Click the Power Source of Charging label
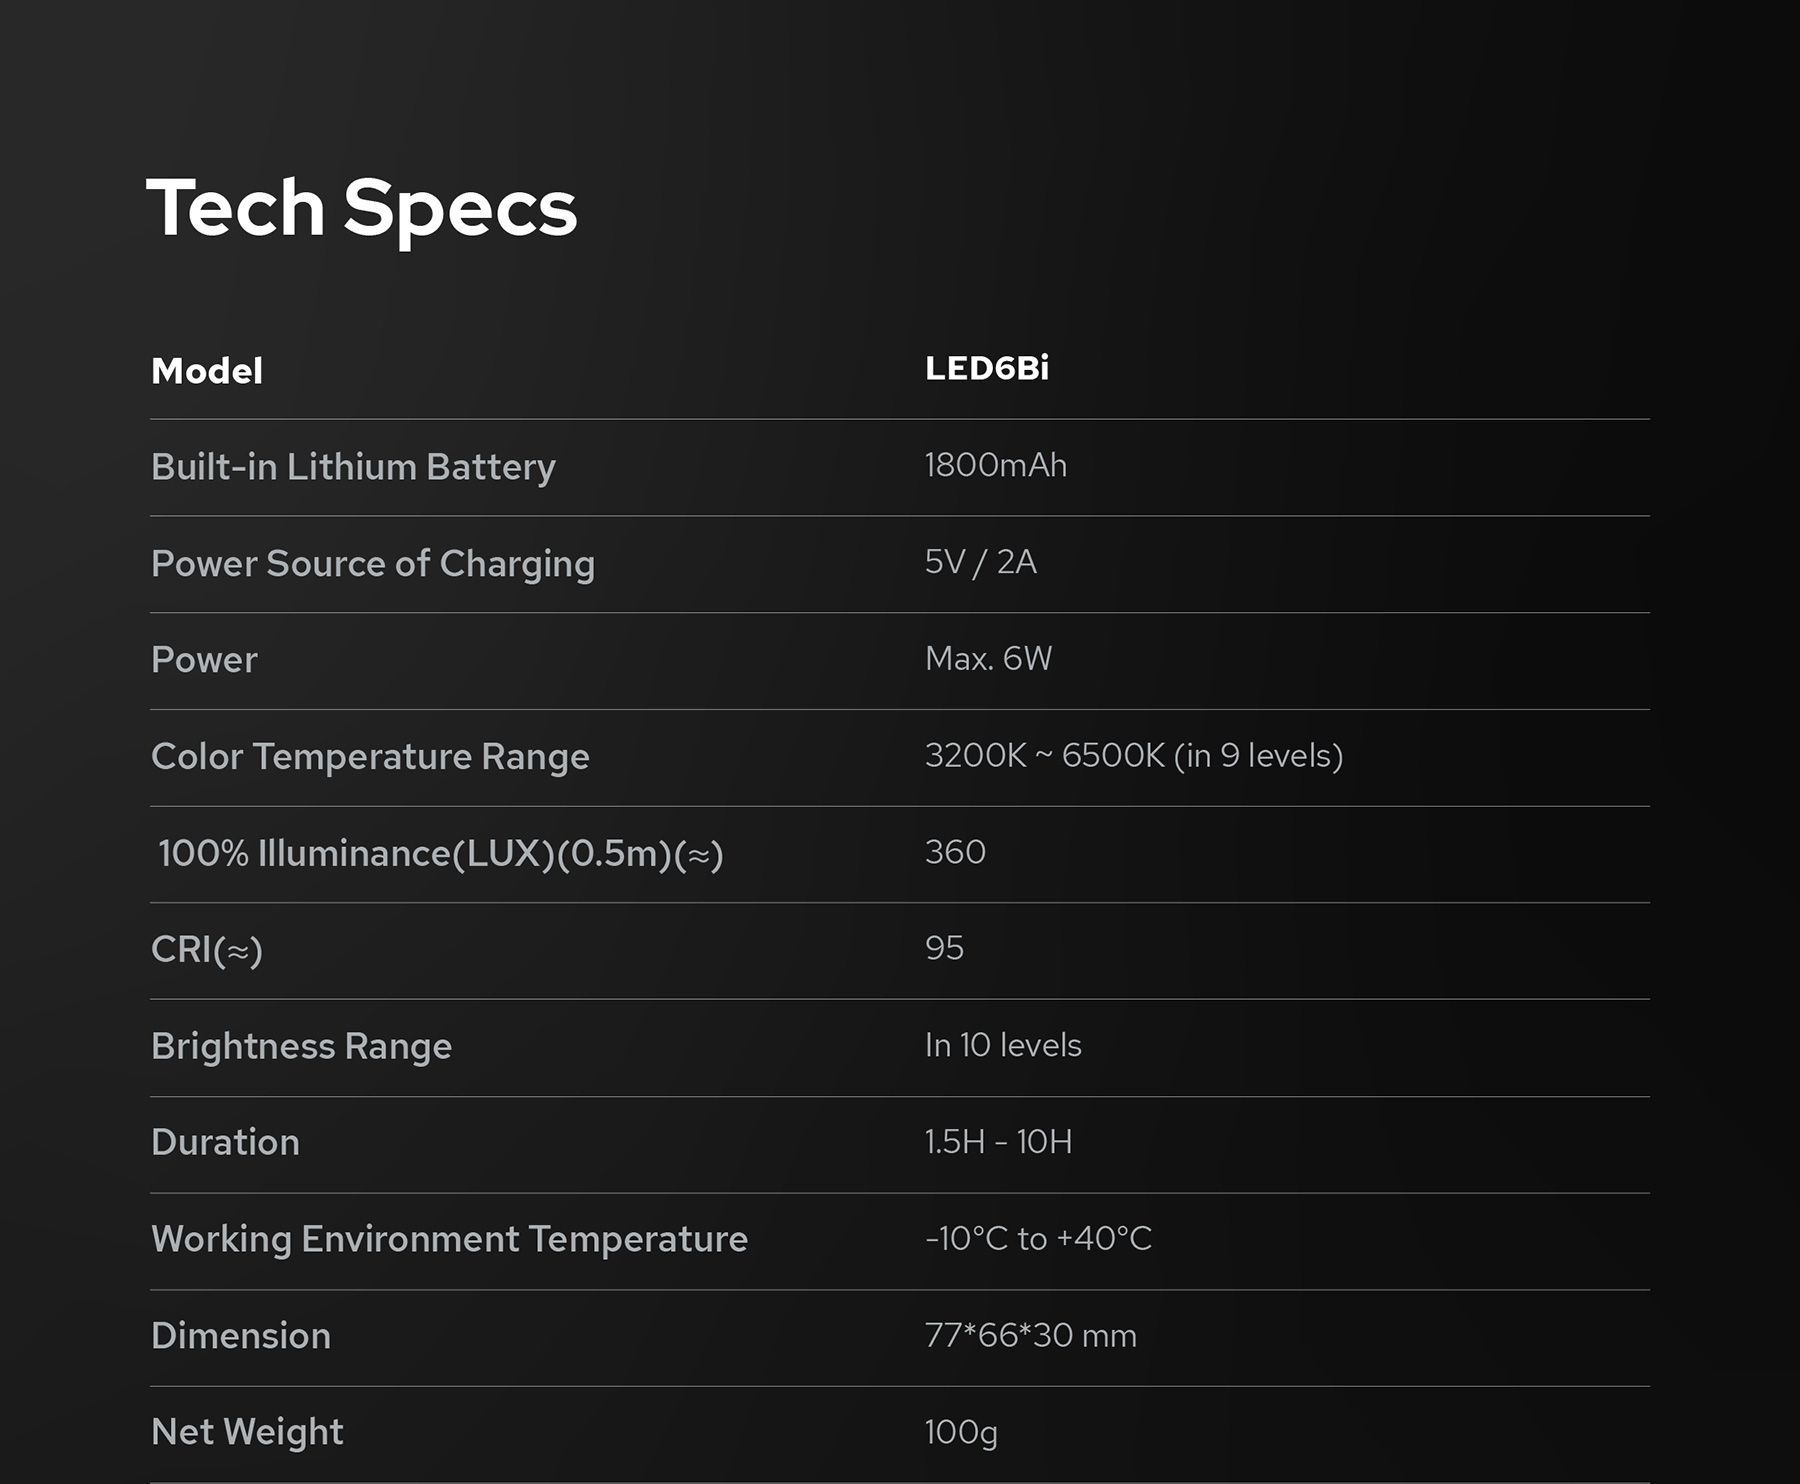The image size is (1800, 1484). tap(372, 564)
